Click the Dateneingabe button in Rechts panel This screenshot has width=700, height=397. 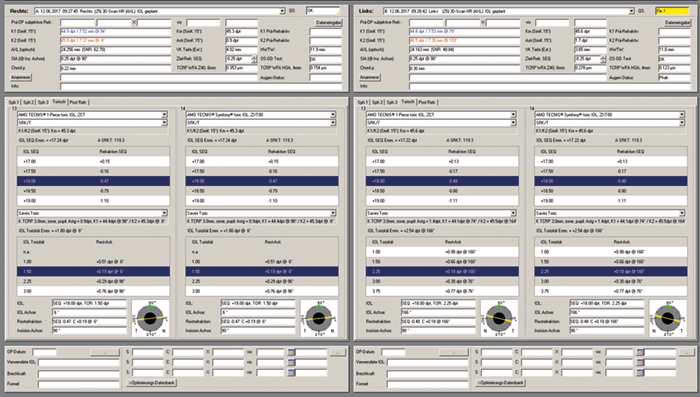click(329, 22)
